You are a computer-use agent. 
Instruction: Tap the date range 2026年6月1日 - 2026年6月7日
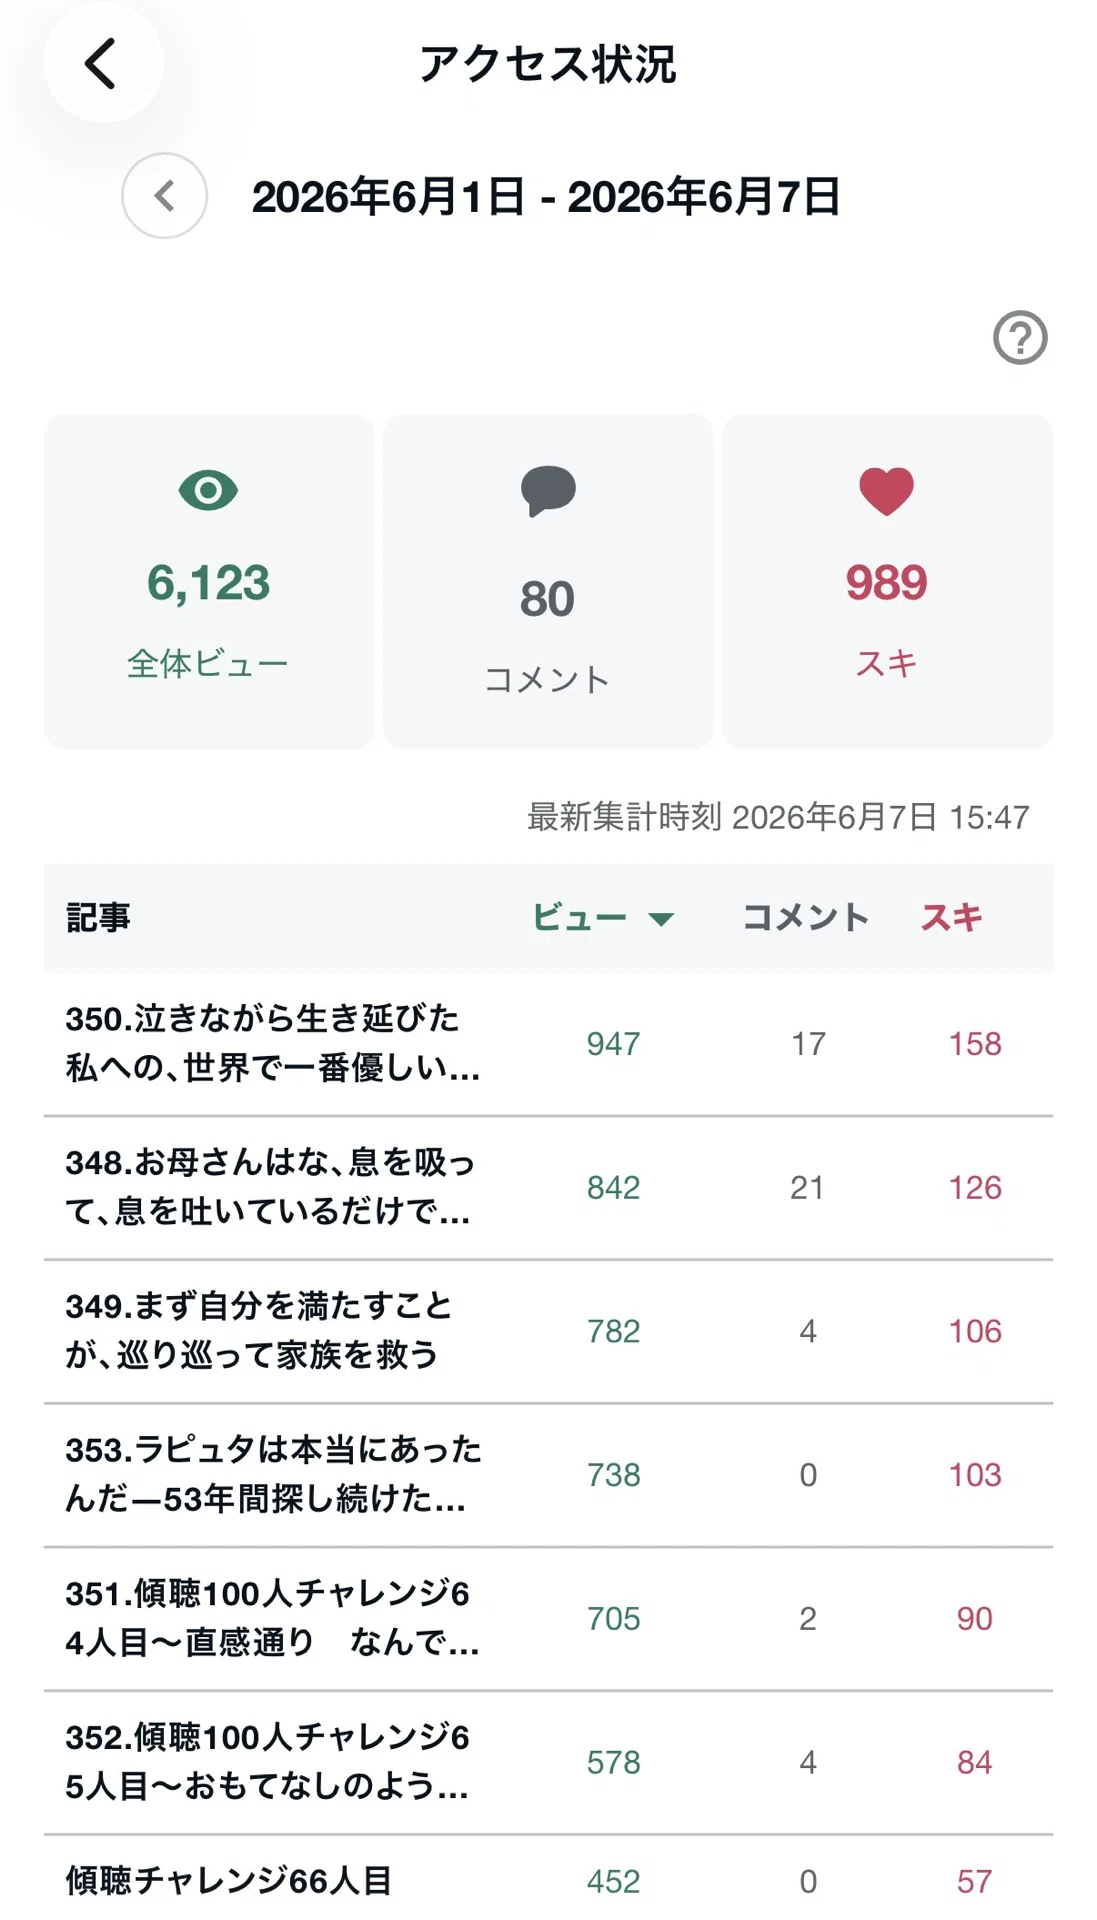[x=546, y=197]
